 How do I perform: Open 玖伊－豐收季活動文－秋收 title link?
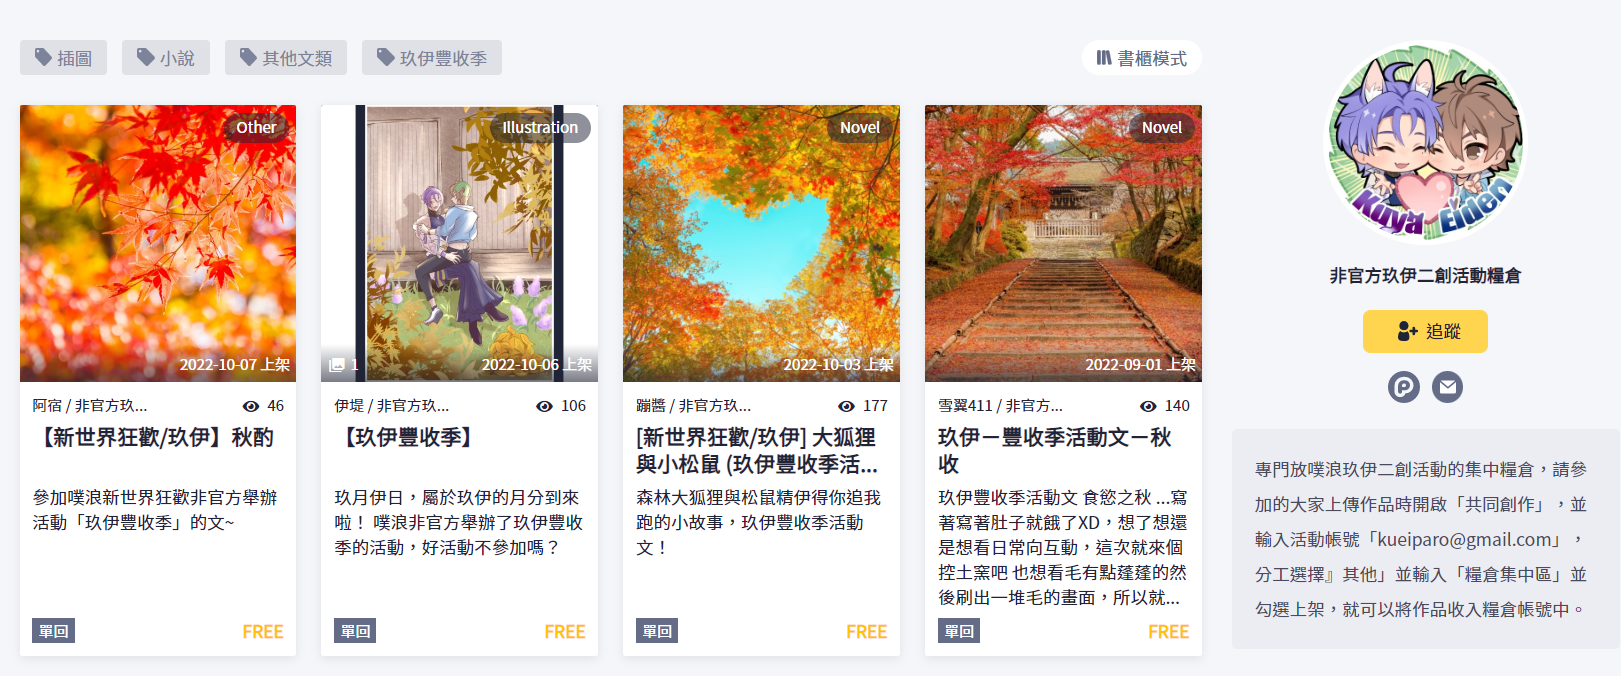(1055, 450)
